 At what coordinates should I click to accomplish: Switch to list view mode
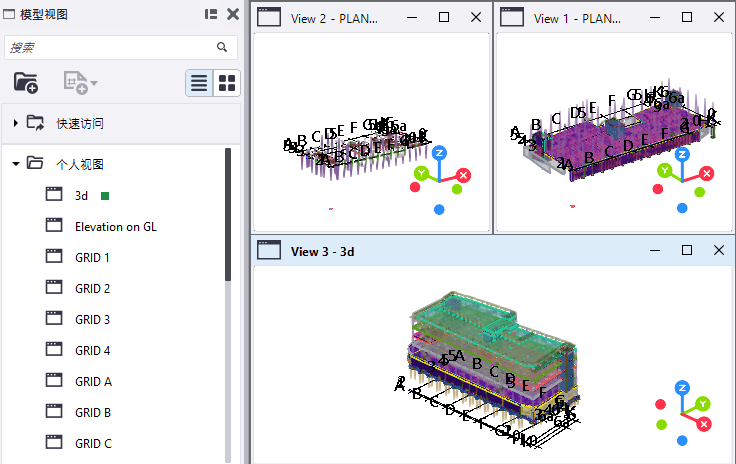[199, 83]
